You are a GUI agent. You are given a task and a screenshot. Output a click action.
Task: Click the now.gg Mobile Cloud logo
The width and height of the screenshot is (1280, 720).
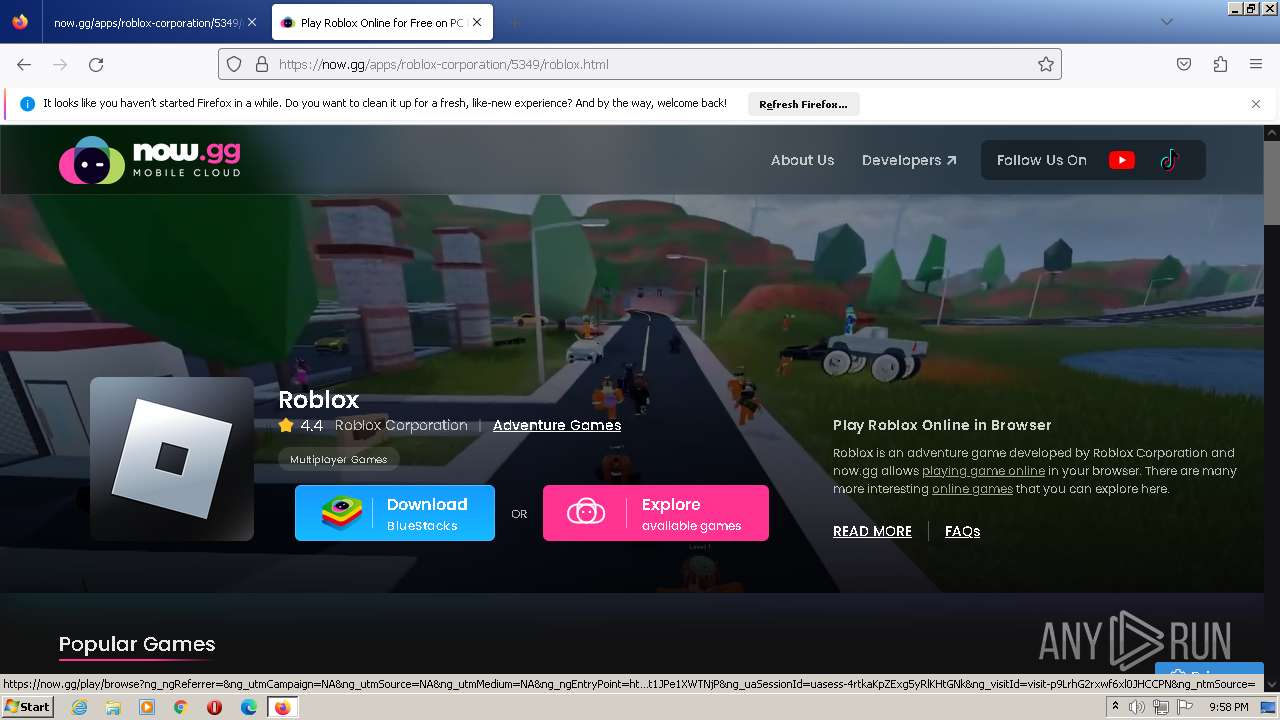[150, 160]
